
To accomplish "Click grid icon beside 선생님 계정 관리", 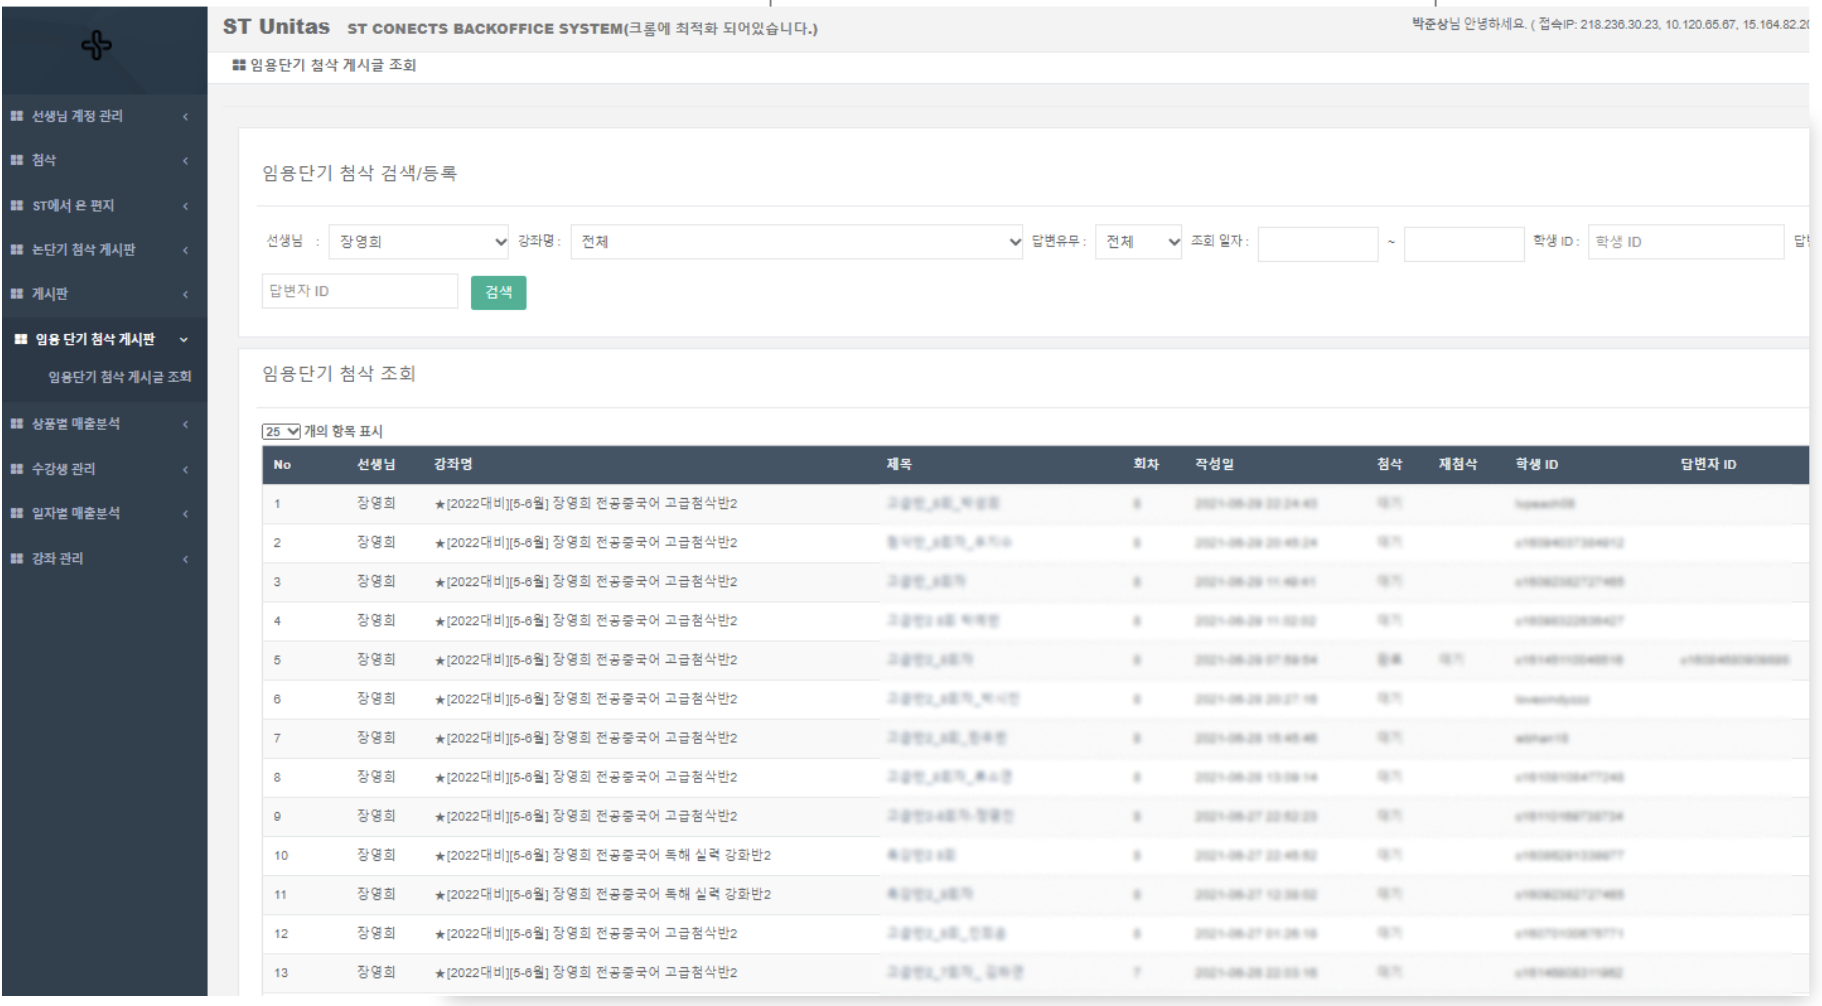I will click(17, 116).
